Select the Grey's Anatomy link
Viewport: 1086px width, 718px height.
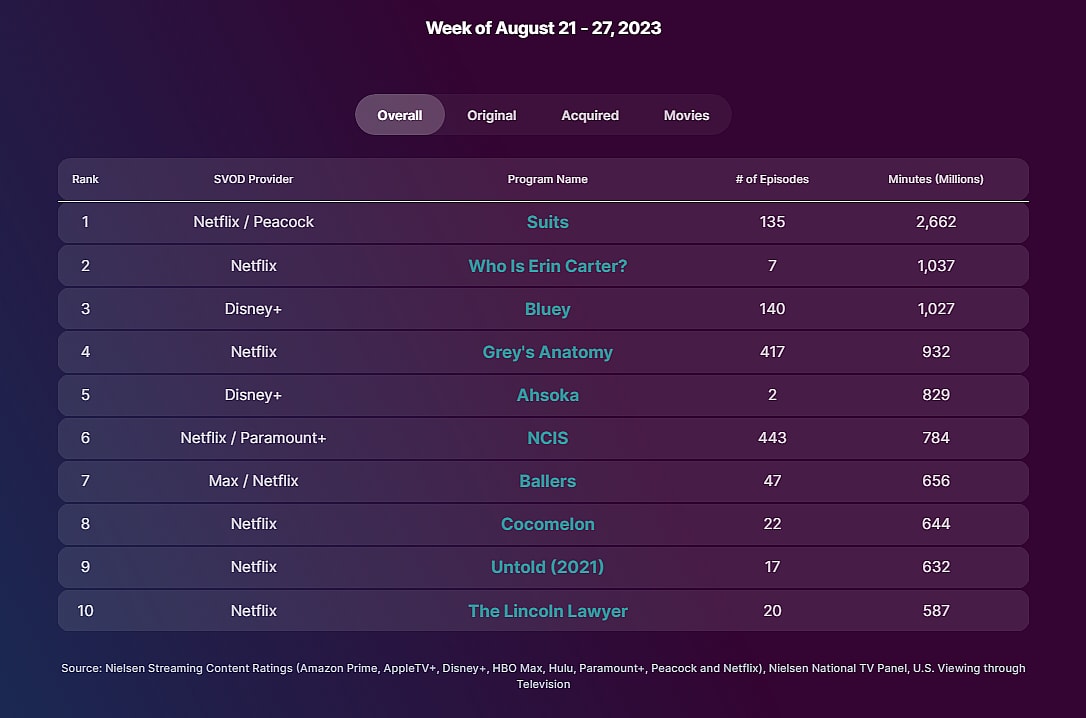click(x=547, y=352)
